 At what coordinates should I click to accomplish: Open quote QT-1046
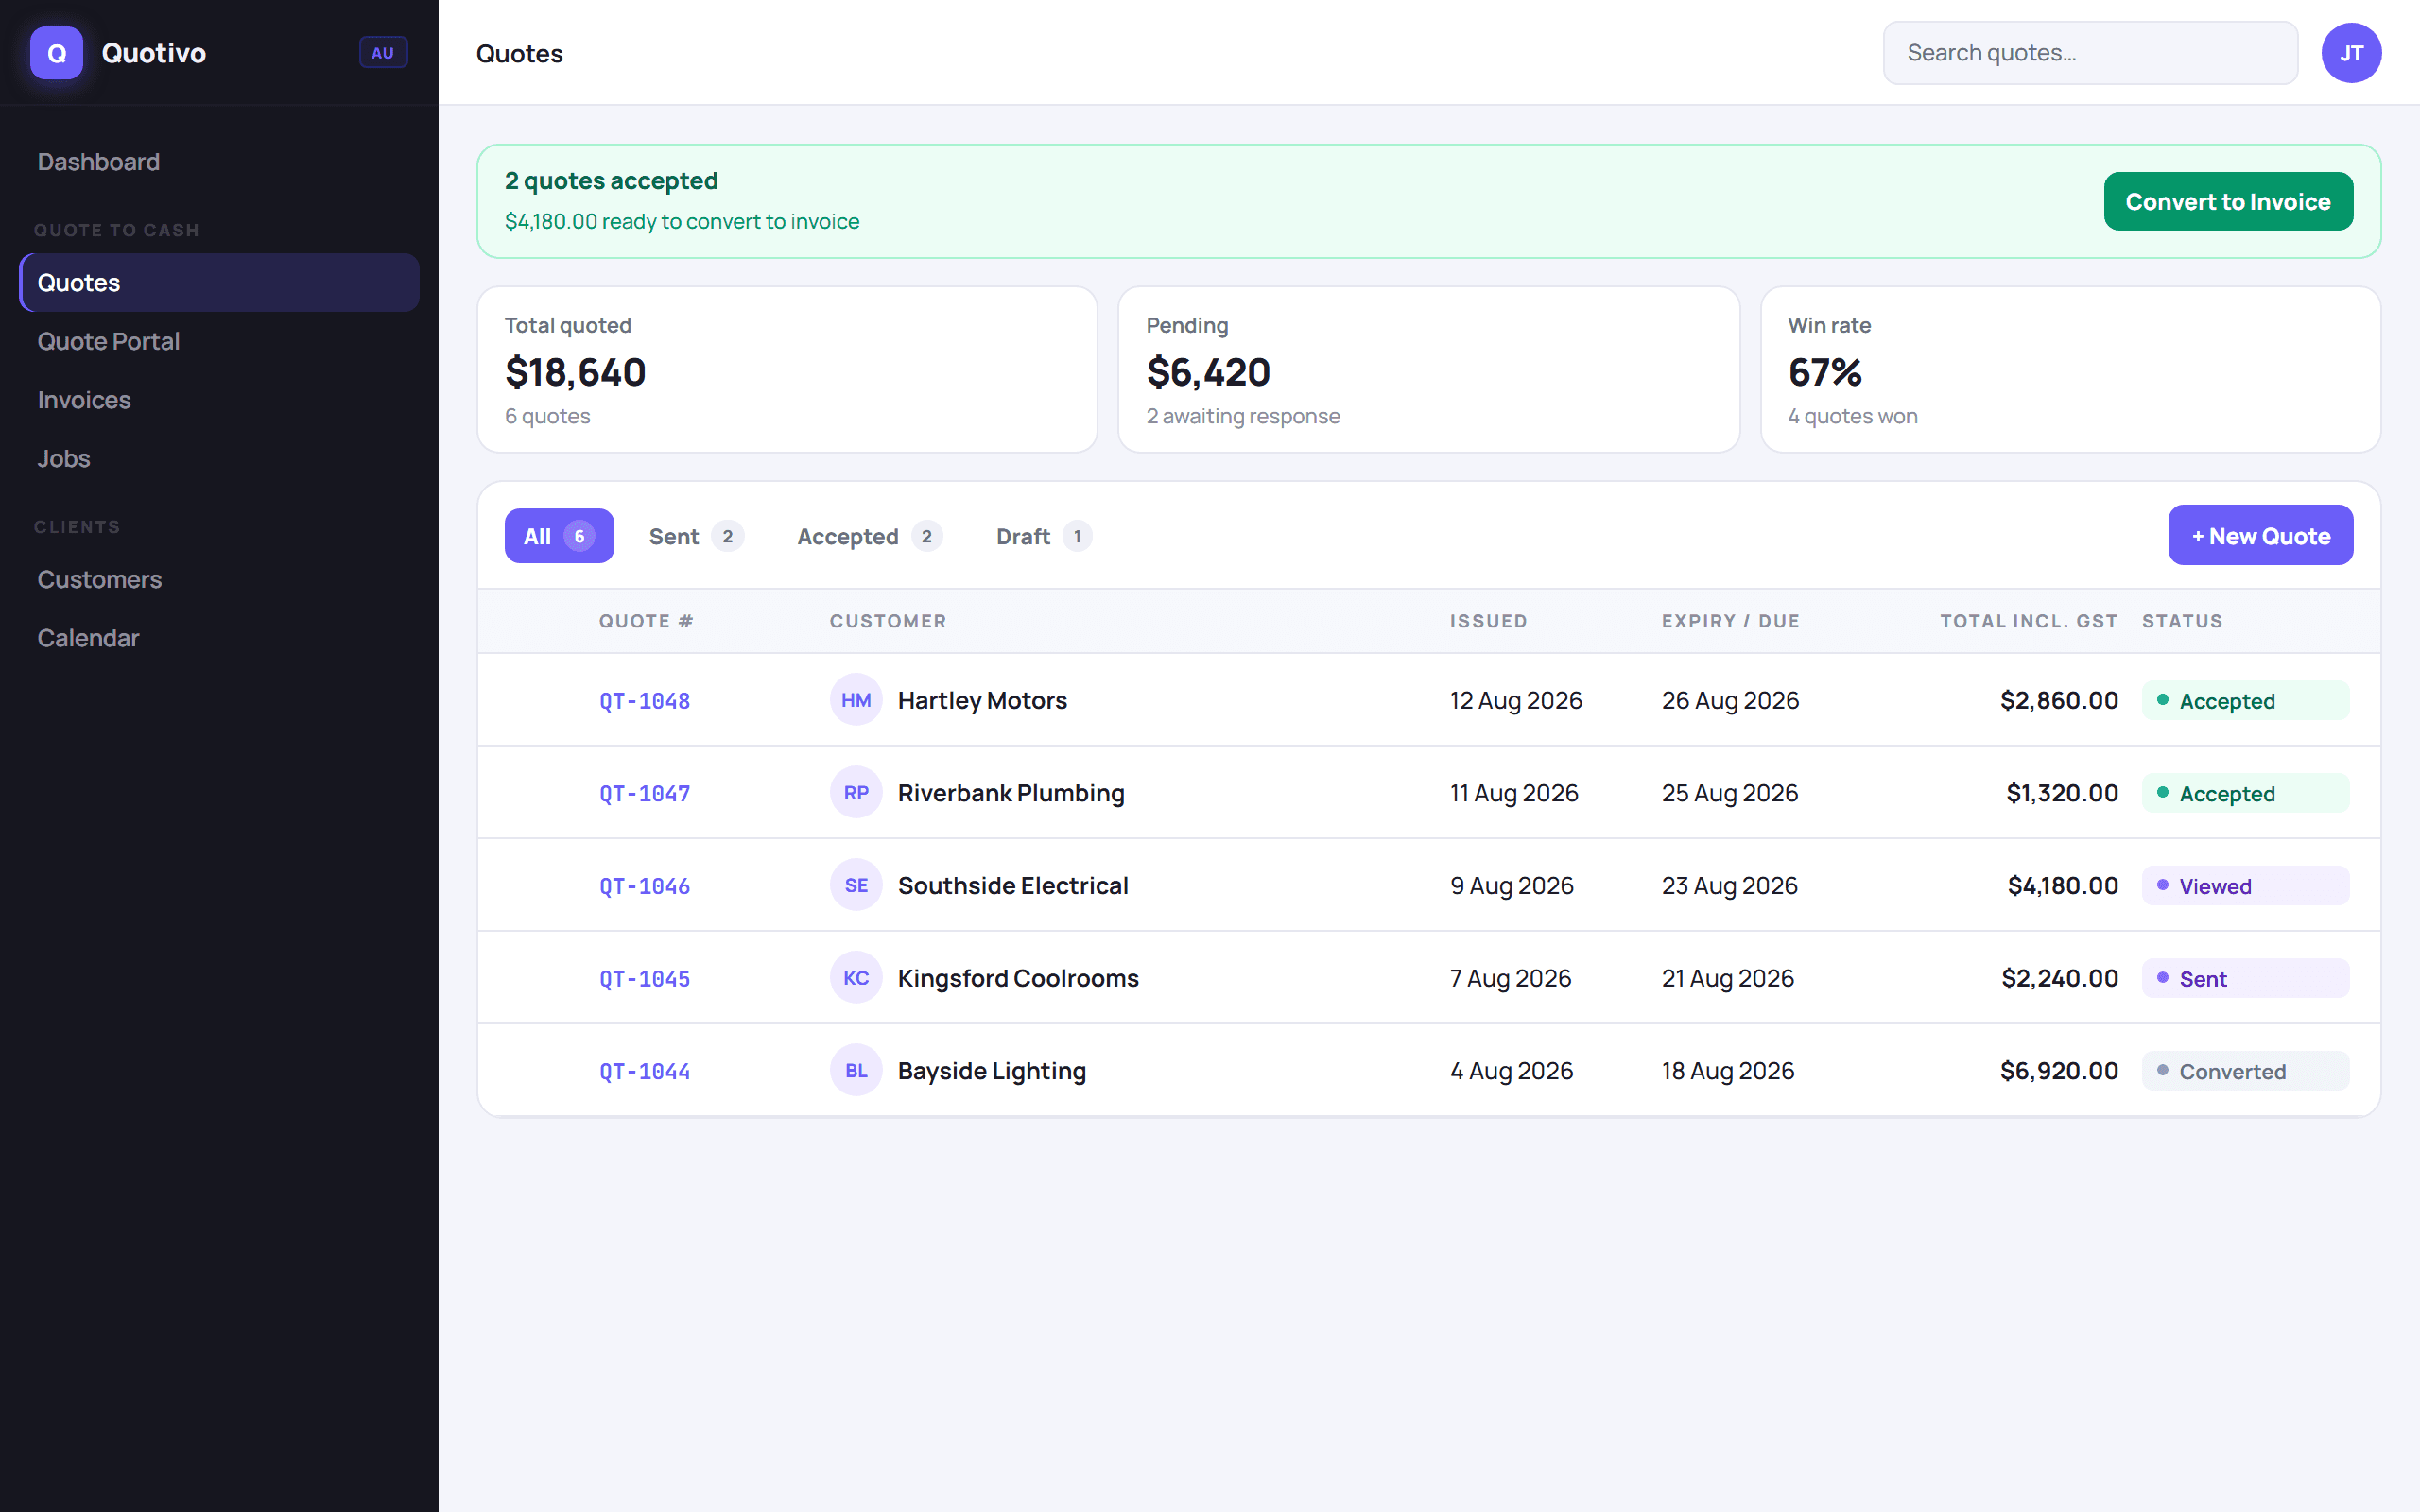(x=644, y=886)
